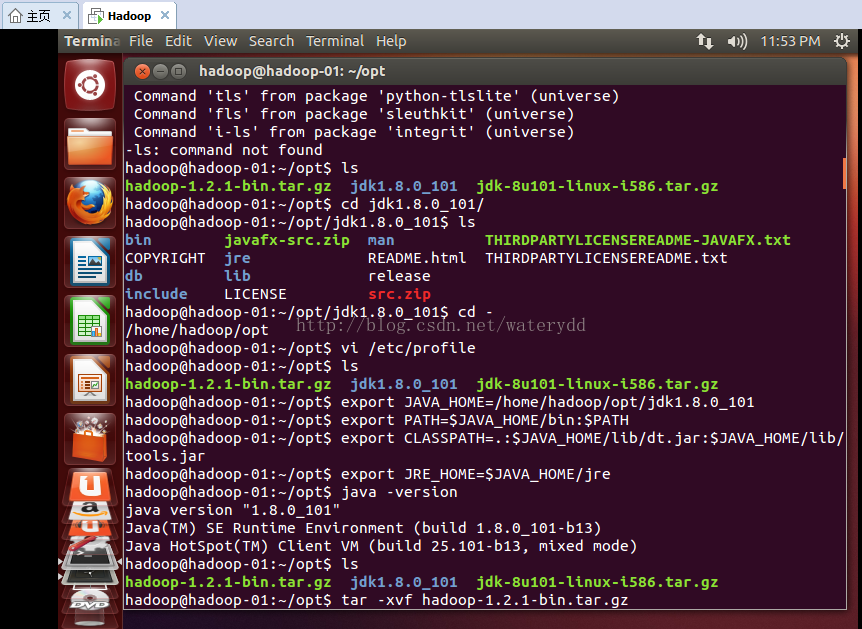This screenshot has width=862, height=629.
Task: Launch Firefox from the dock
Action: click(90, 203)
